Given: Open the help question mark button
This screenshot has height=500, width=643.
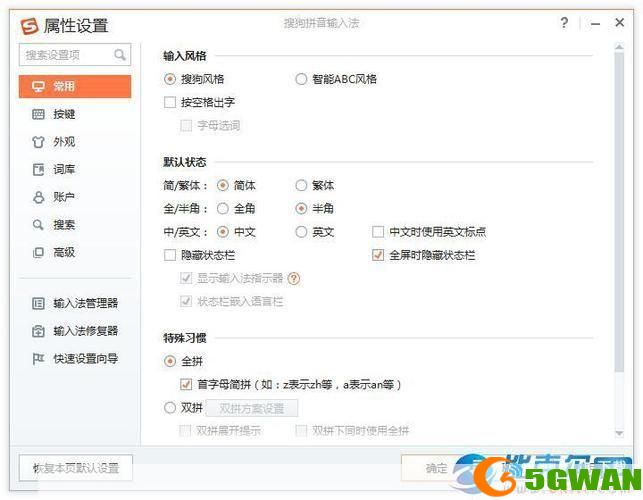Looking at the screenshot, I should (564, 23).
